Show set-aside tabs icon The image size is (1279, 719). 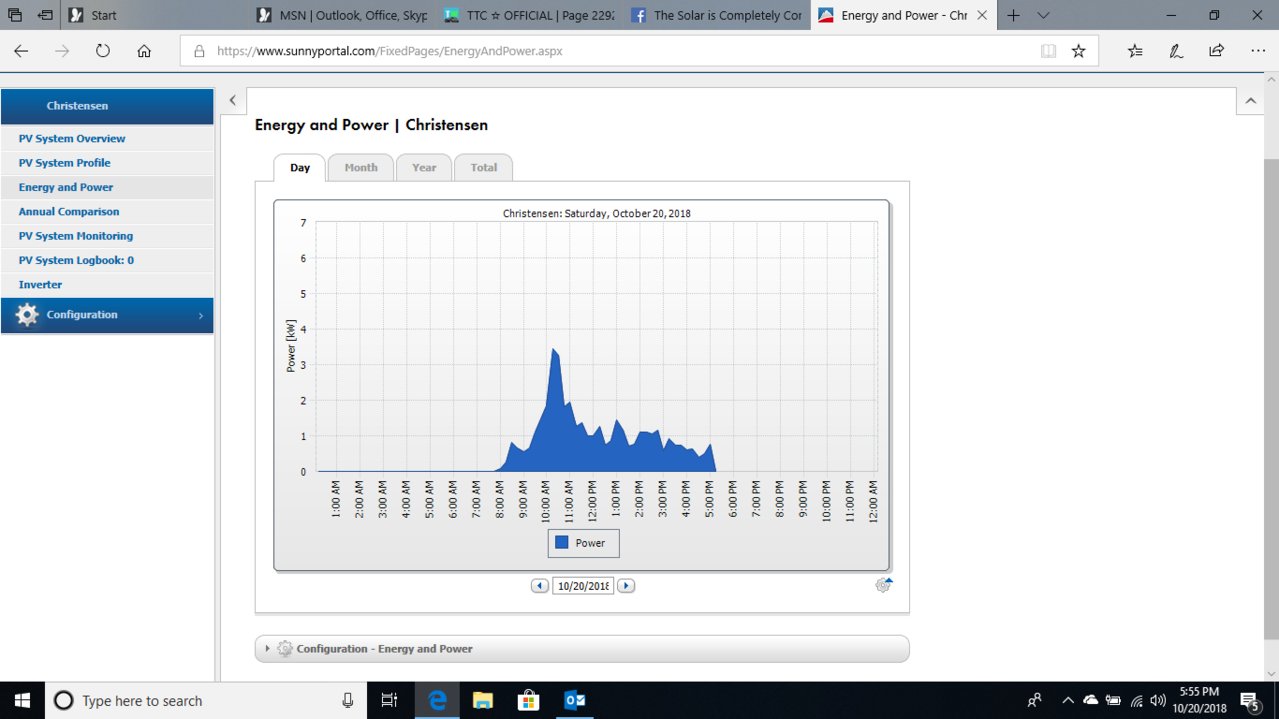pos(16,16)
